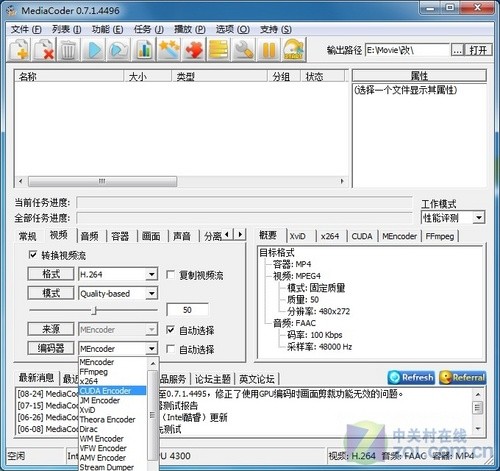Click the 模式 button
The width and height of the screenshot is (500, 471).
[51, 293]
